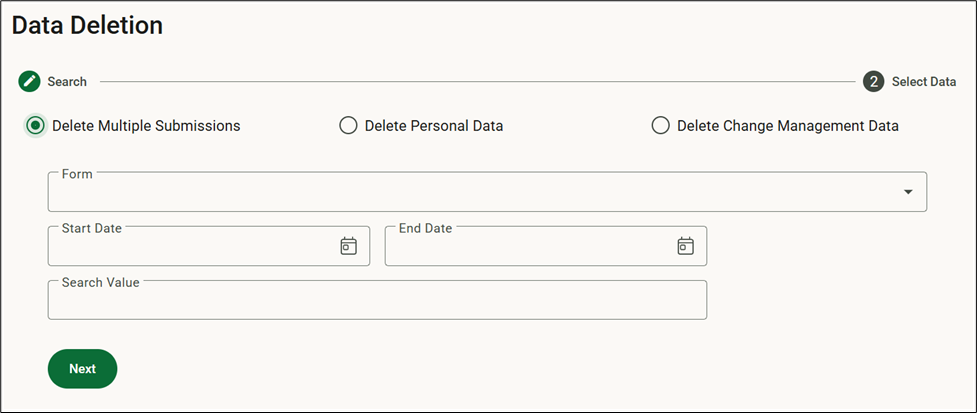Focus the End Date input field
977x413 pixels.
[x=546, y=246]
